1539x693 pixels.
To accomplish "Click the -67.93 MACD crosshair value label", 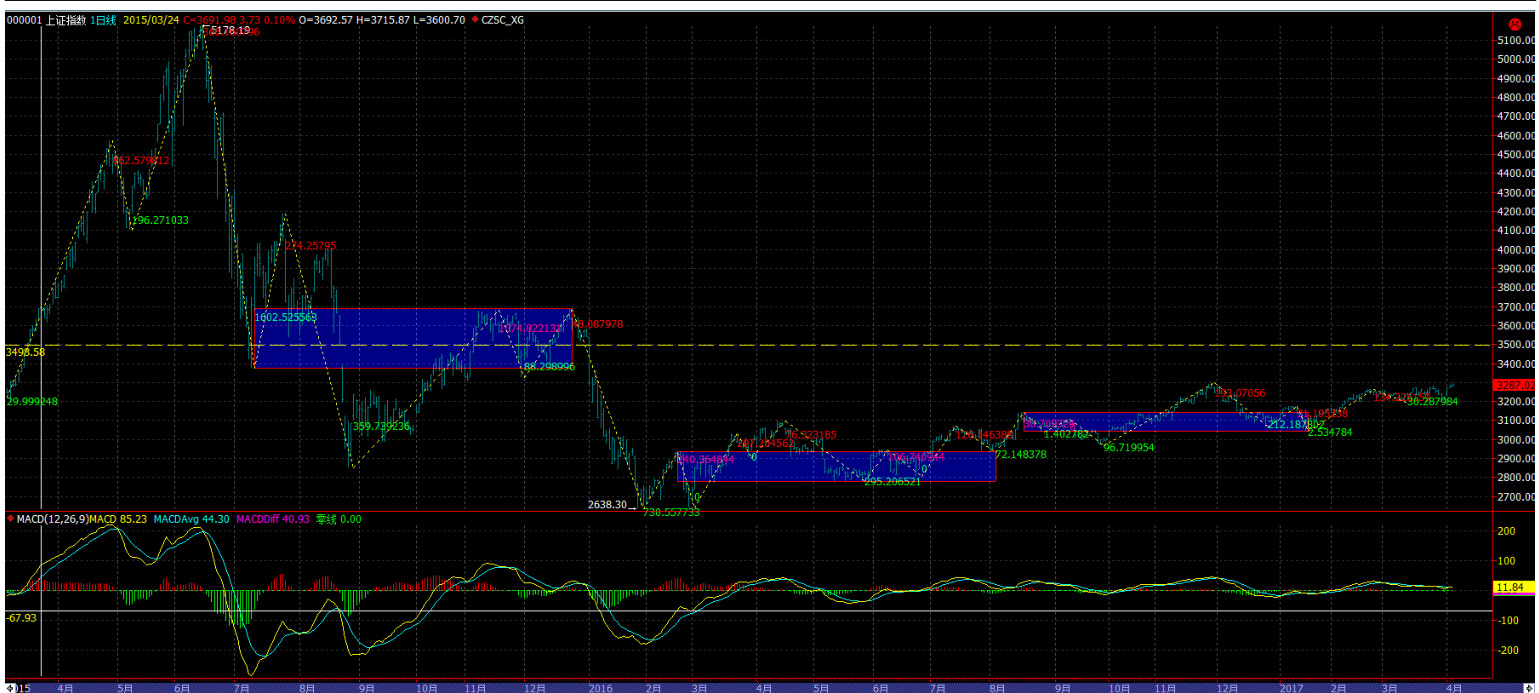I will pos(21,618).
